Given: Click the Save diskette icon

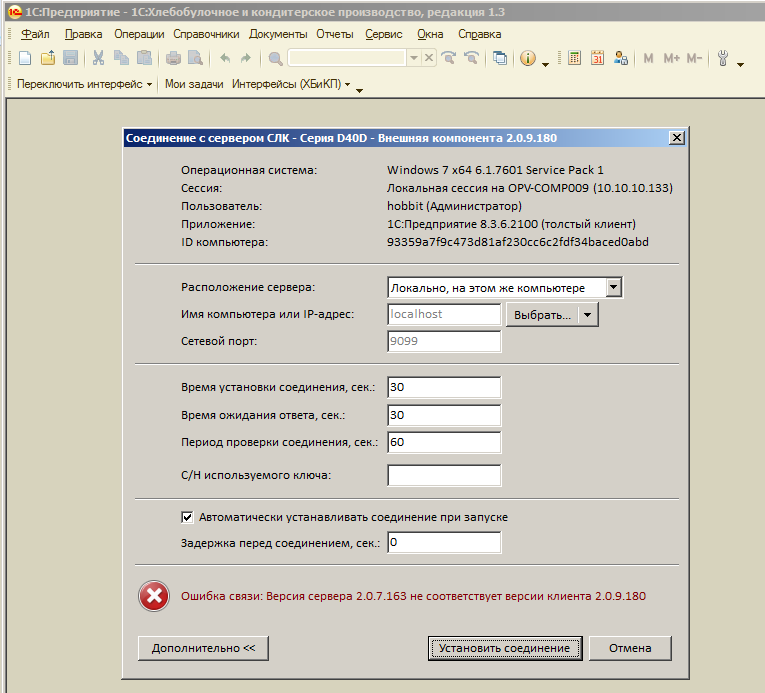Looking at the screenshot, I should pos(70,58).
